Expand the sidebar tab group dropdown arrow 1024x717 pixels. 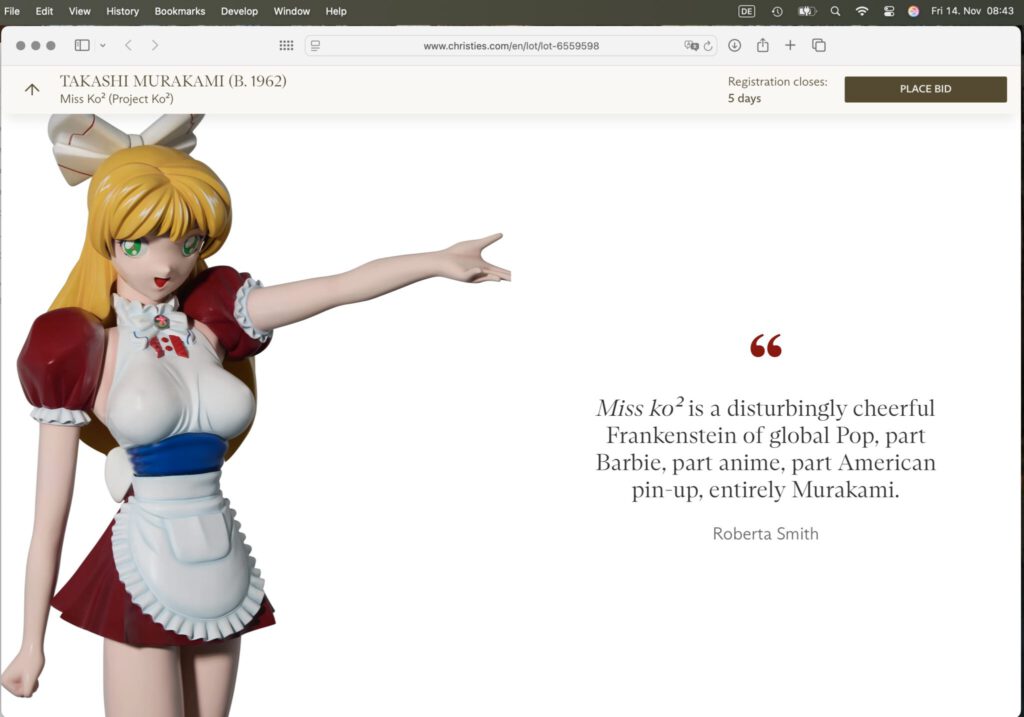pos(102,46)
